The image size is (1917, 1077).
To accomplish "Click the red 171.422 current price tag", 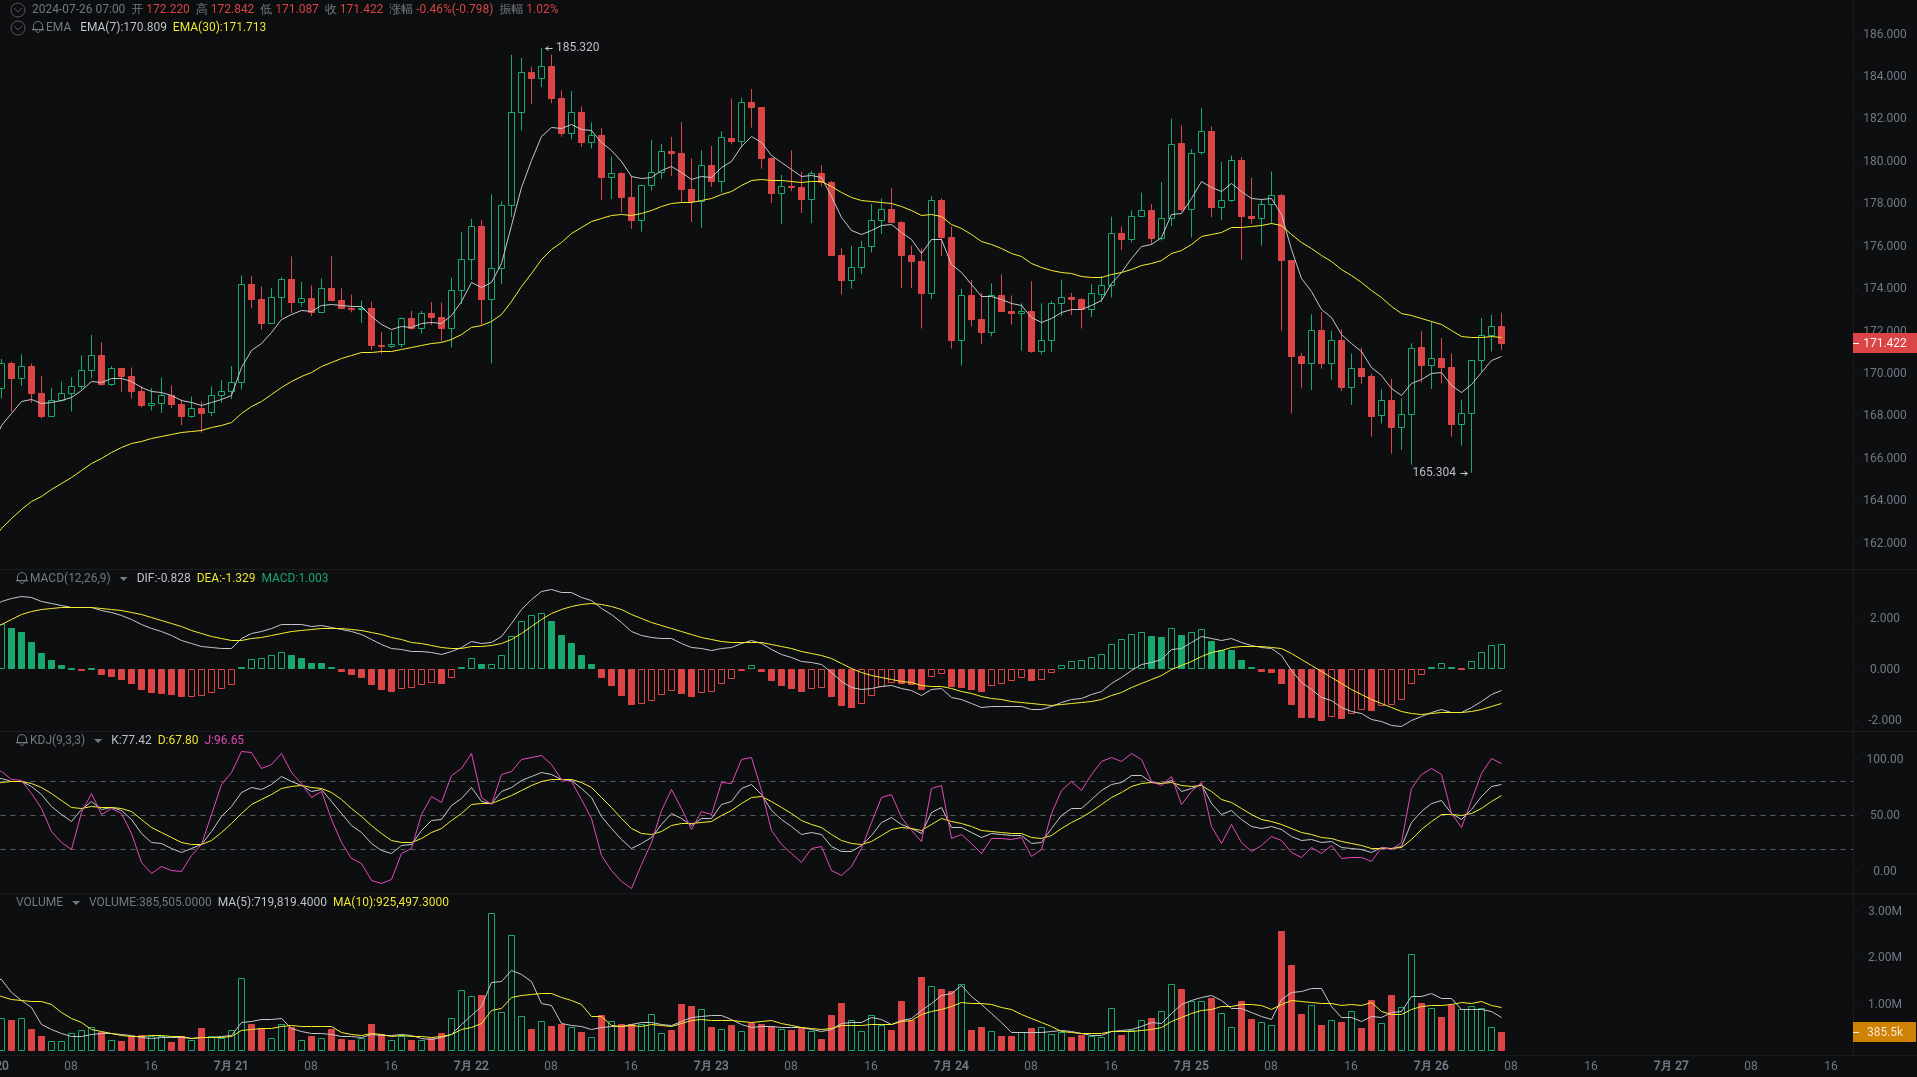I will (x=1884, y=343).
